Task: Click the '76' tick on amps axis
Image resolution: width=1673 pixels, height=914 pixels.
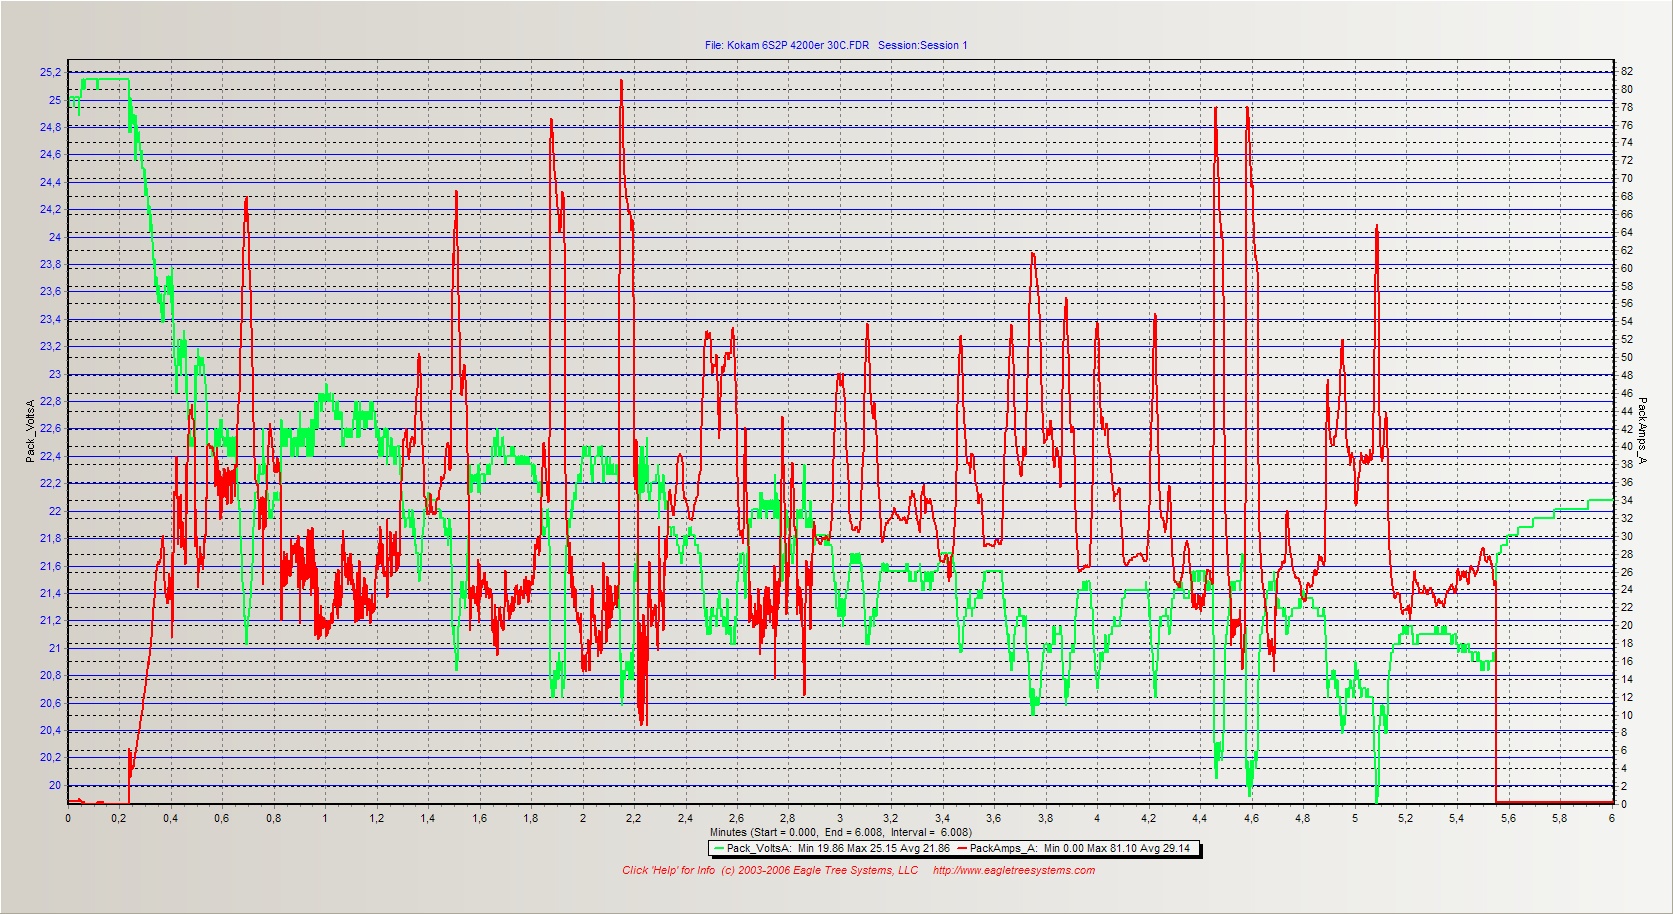Action: coord(1627,125)
